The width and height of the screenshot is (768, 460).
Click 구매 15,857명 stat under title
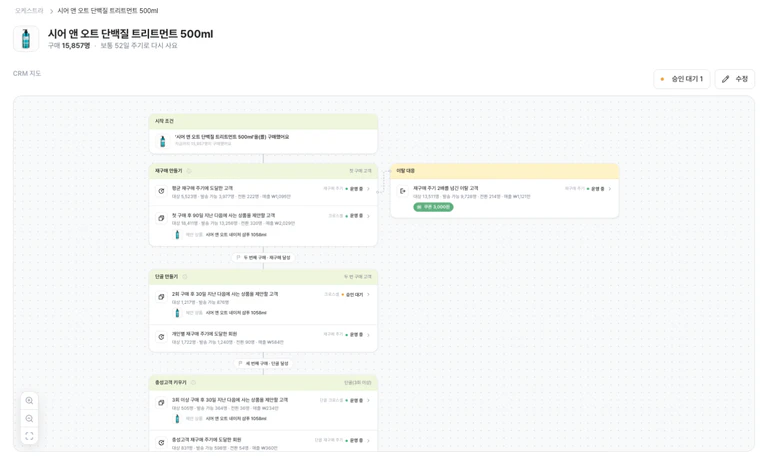pyautogui.click(x=69, y=46)
